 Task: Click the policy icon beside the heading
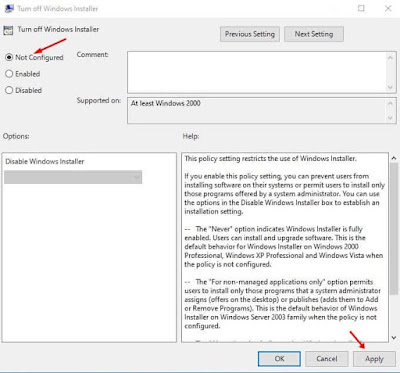(8, 30)
